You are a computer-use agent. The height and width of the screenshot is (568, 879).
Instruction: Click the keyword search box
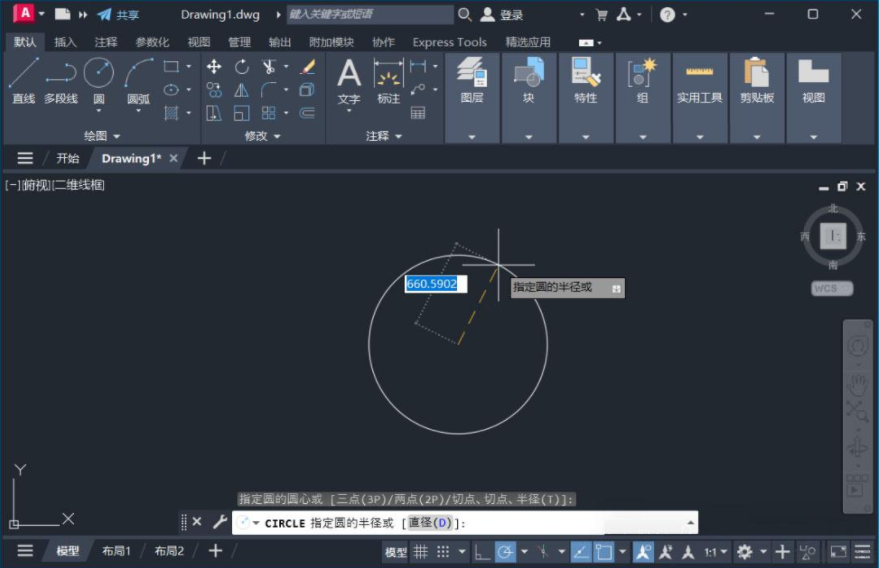pos(370,15)
